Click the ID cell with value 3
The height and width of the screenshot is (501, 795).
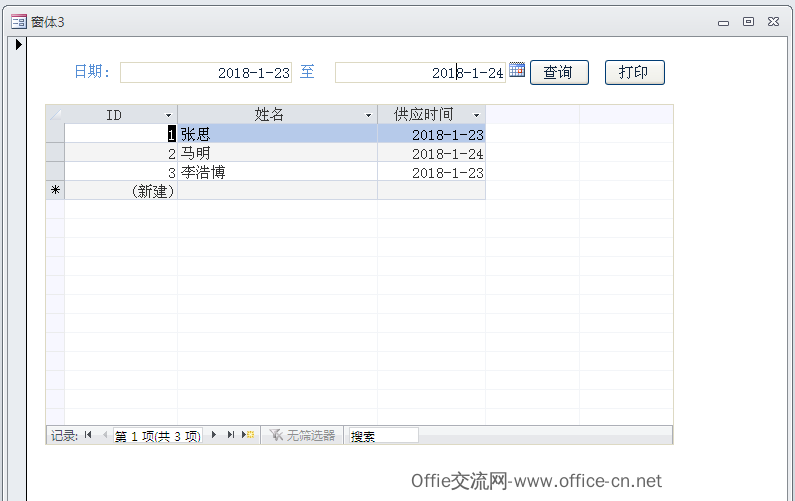point(121,172)
